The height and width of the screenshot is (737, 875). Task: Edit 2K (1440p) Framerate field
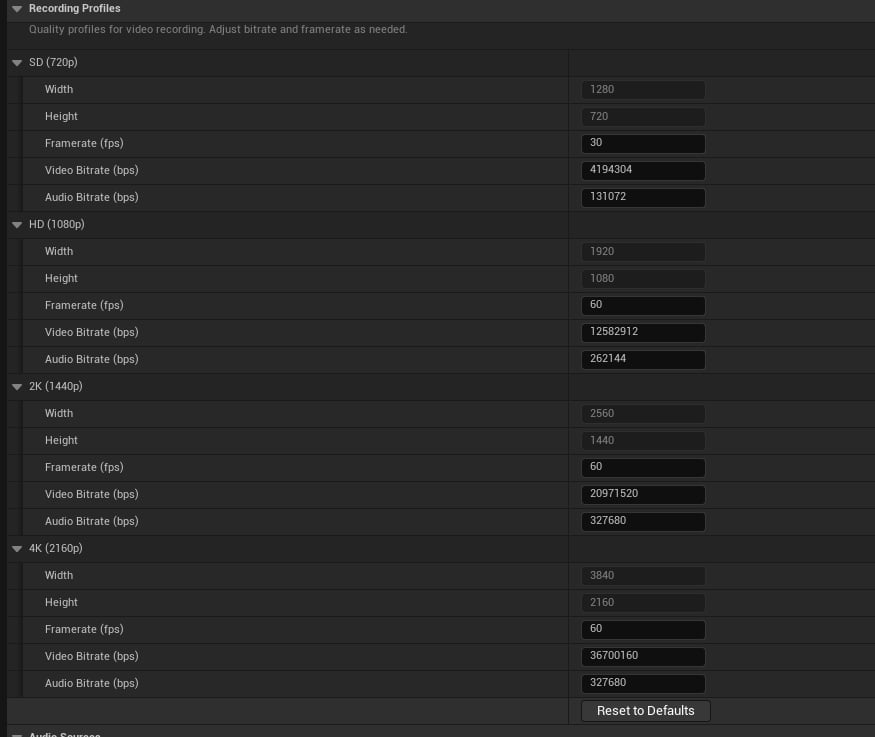[643, 467]
